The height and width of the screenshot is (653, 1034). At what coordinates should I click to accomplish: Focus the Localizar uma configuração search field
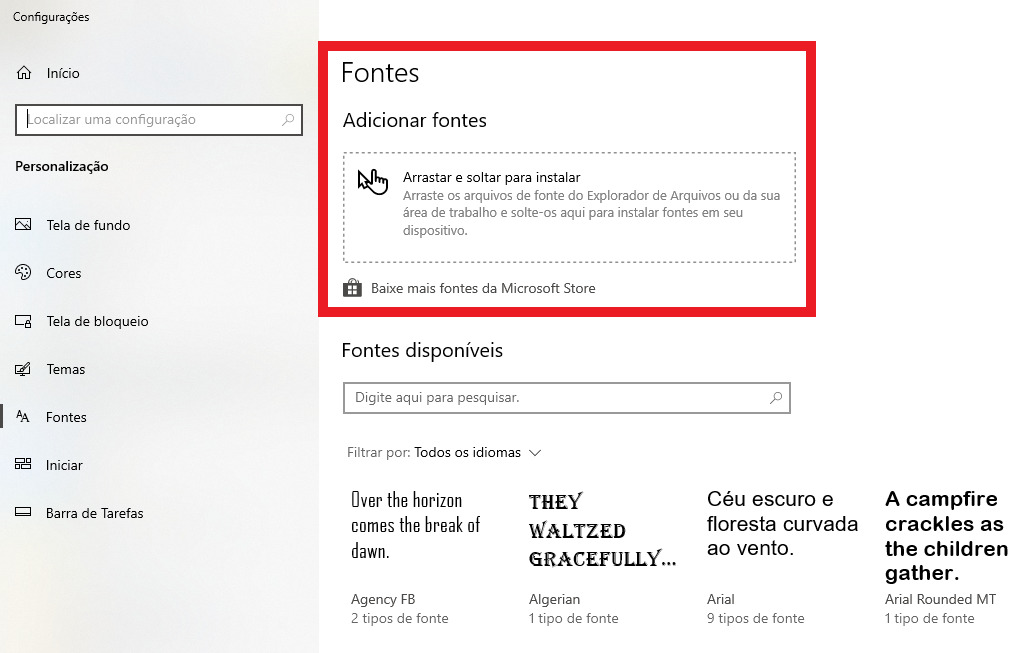(150, 120)
